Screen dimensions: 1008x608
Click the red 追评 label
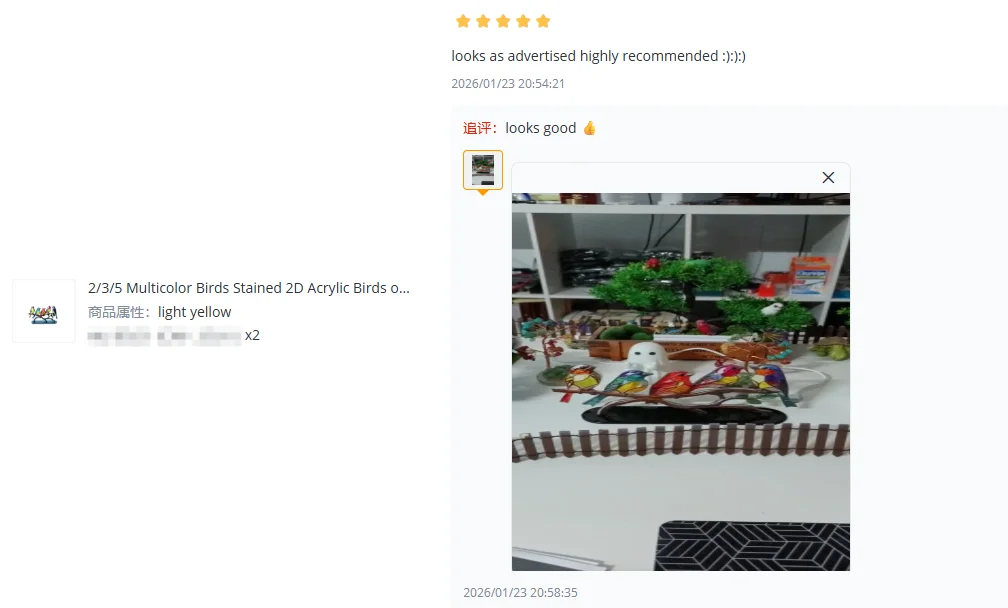pos(480,128)
